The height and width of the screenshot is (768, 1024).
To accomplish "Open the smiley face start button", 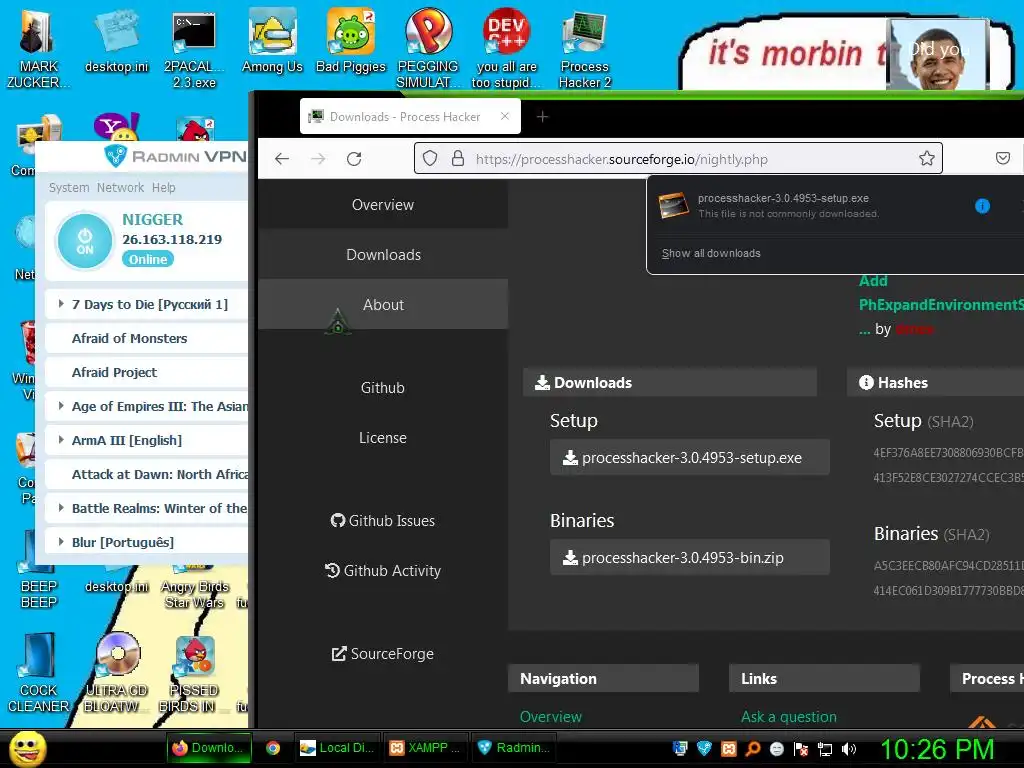I will [x=27, y=749].
